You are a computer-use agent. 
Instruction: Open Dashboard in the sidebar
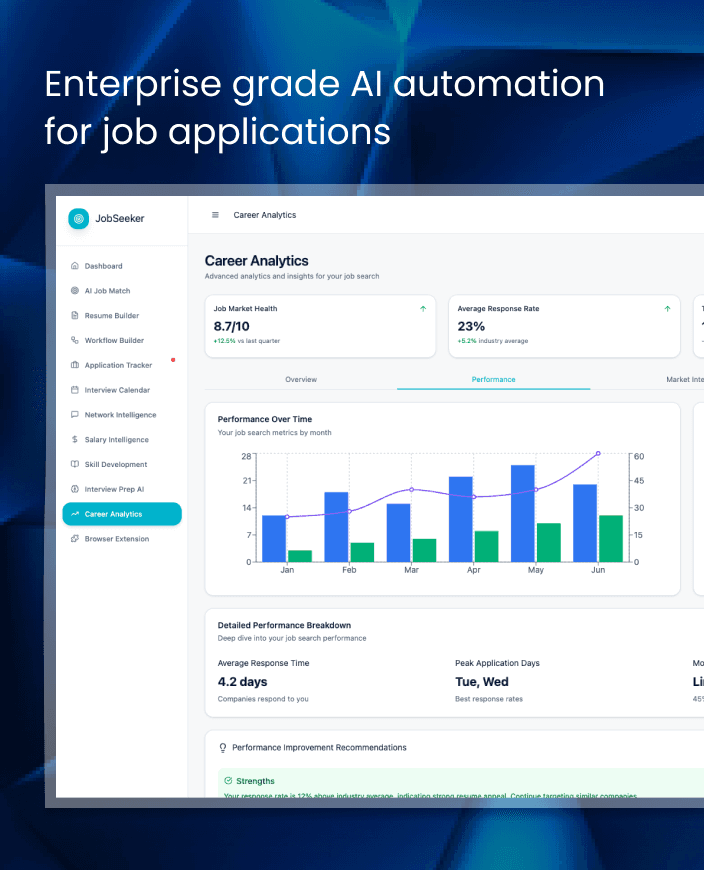(122, 266)
